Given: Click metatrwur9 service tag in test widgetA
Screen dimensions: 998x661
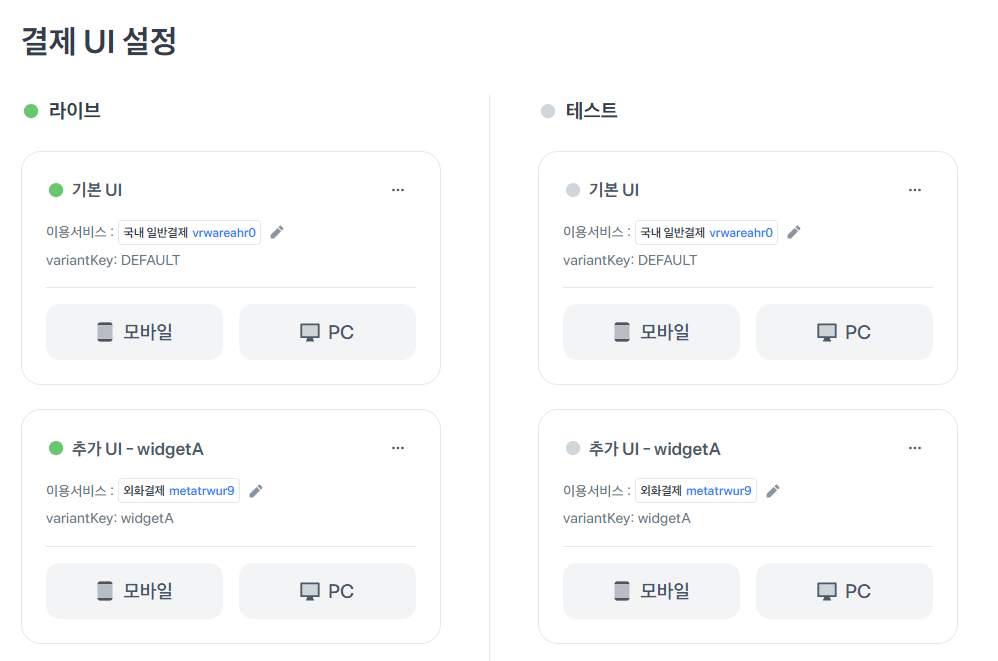Looking at the screenshot, I should point(718,491).
